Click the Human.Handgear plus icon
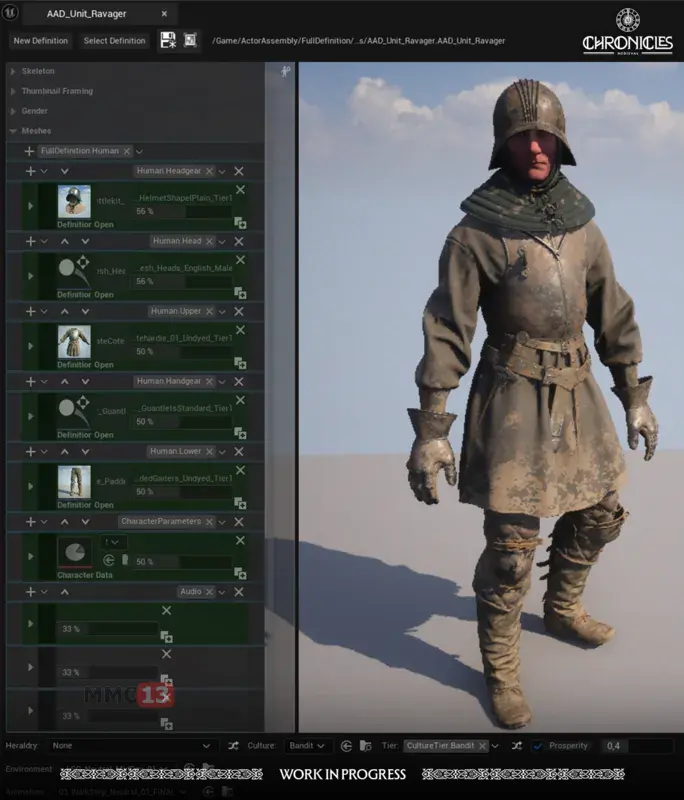Screen dimensions: 684x800 coord(30,381)
